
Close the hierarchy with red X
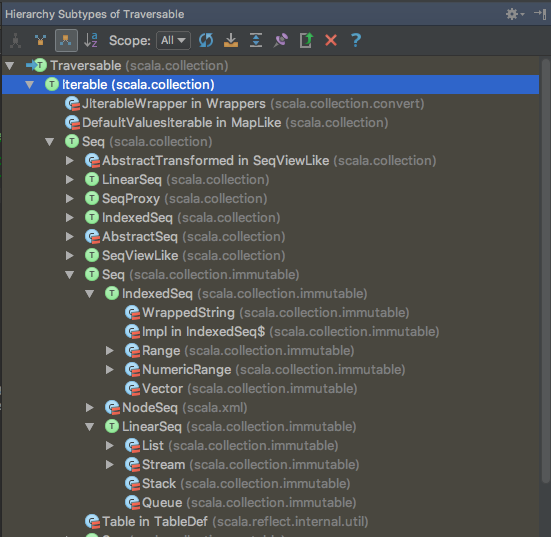pos(331,40)
